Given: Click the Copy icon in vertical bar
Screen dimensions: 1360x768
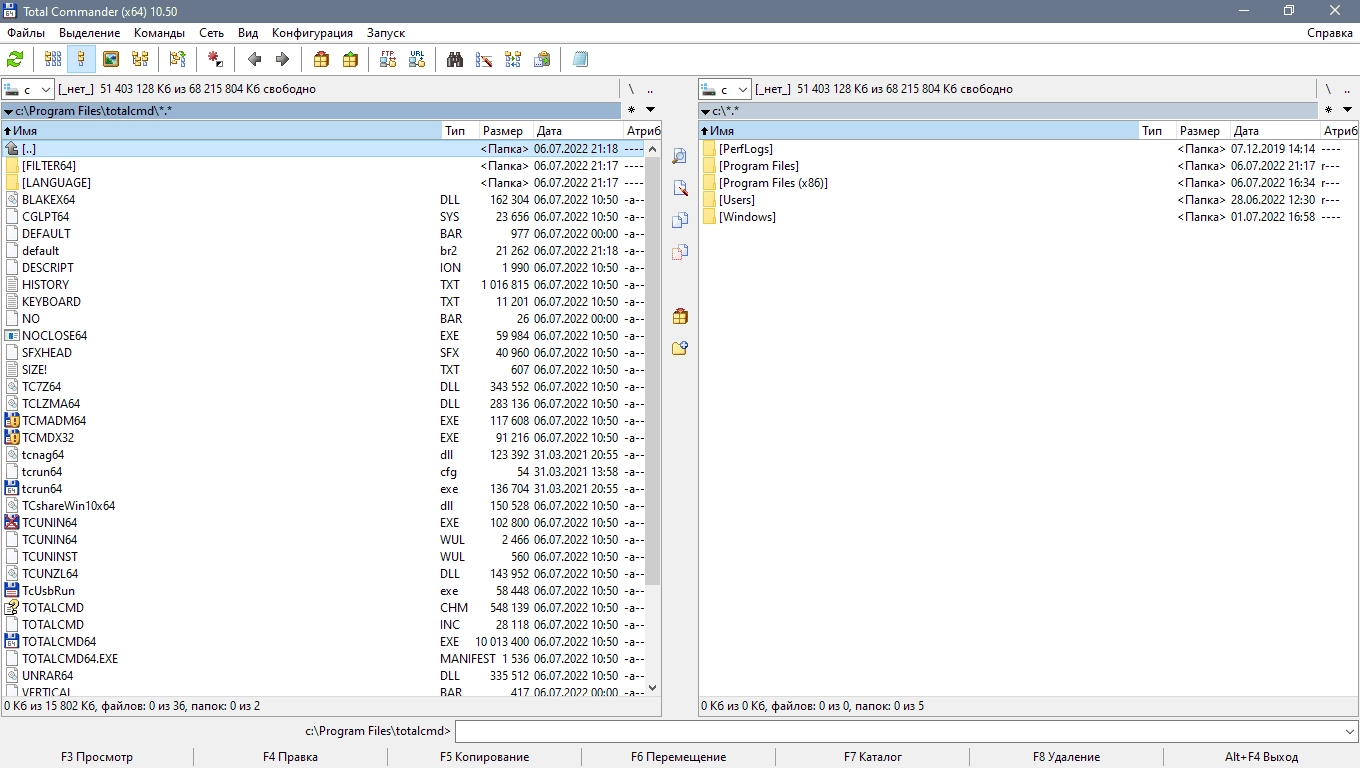Looking at the screenshot, I should tap(680, 220).
